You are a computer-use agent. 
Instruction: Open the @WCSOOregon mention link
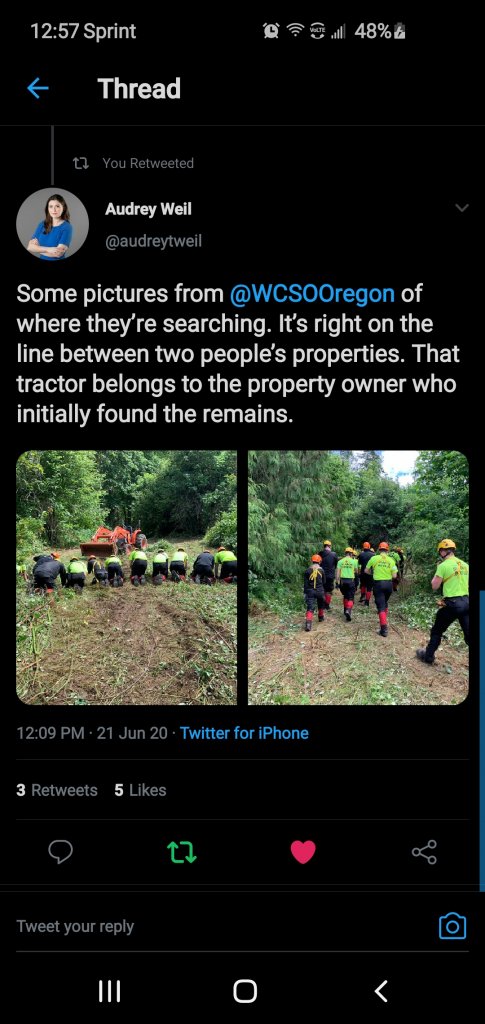click(x=312, y=293)
